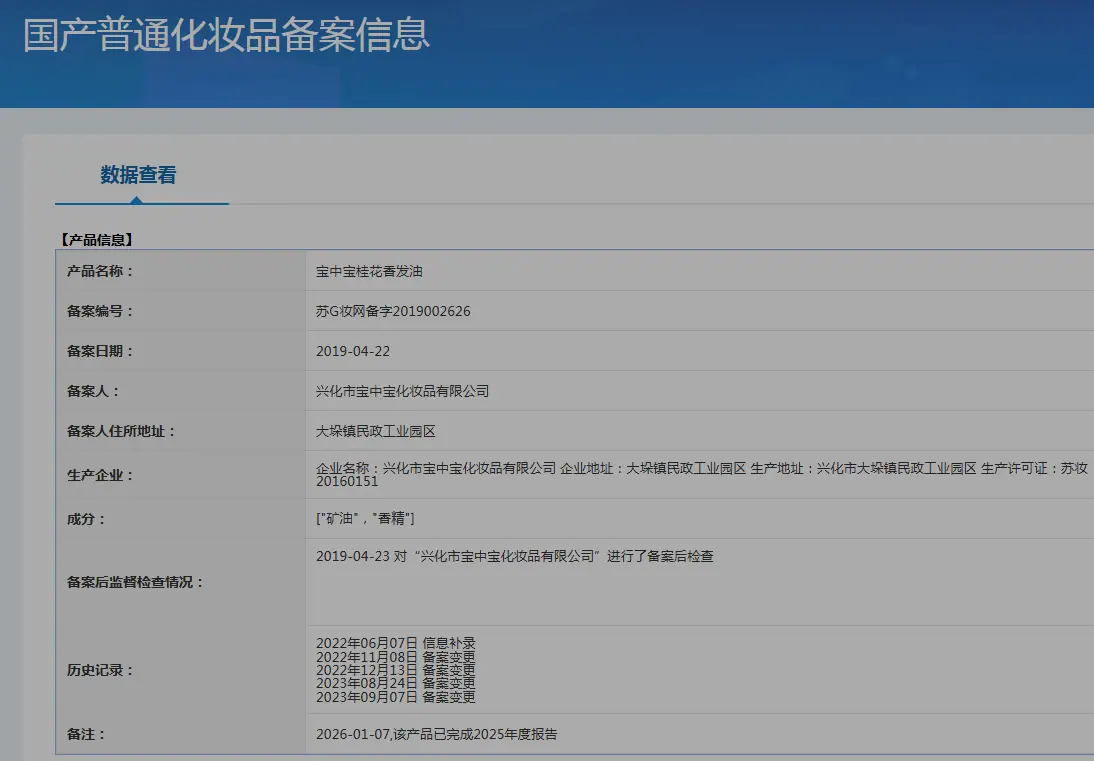Click the 备案人住所地址 label
The width and height of the screenshot is (1094, 761).
[121, 431]
